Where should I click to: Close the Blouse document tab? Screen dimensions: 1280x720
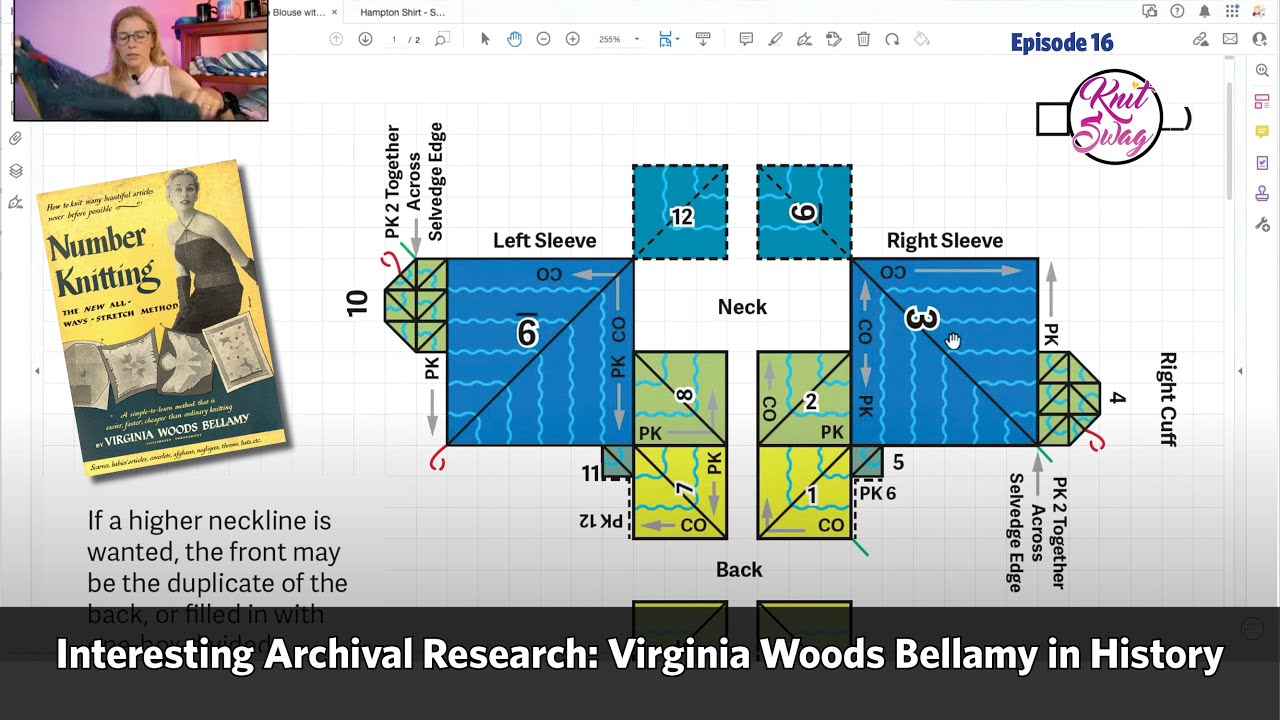tap(335, 12)
